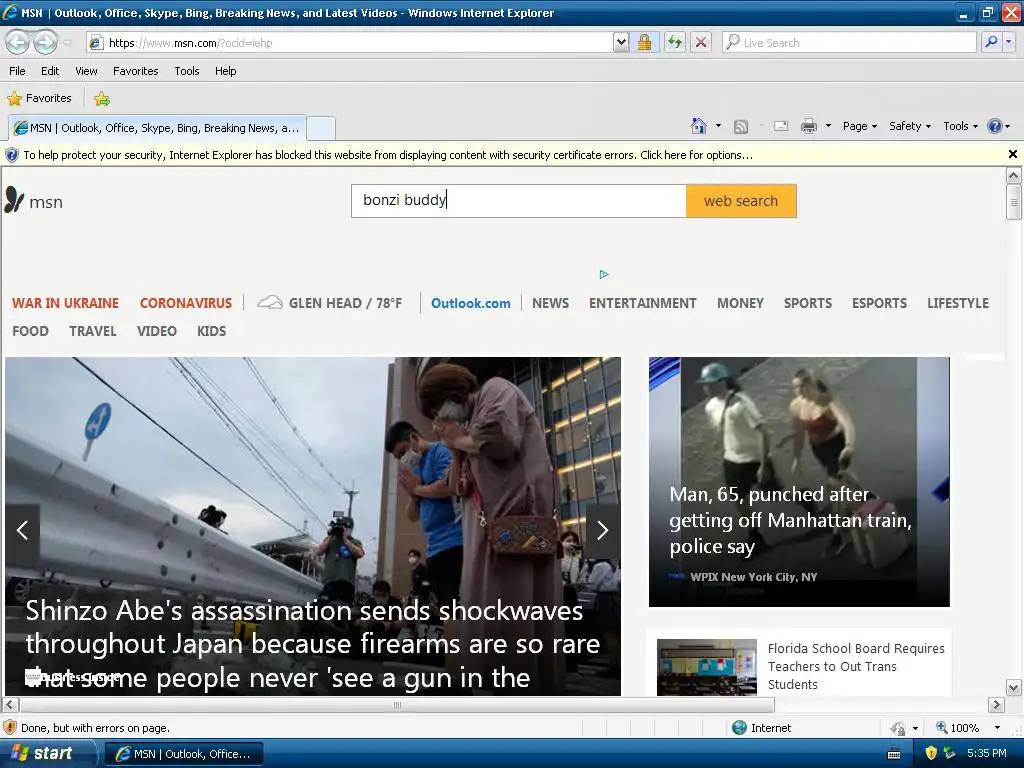
Task: Open the NEWS category link
Action: coord(551,303)
